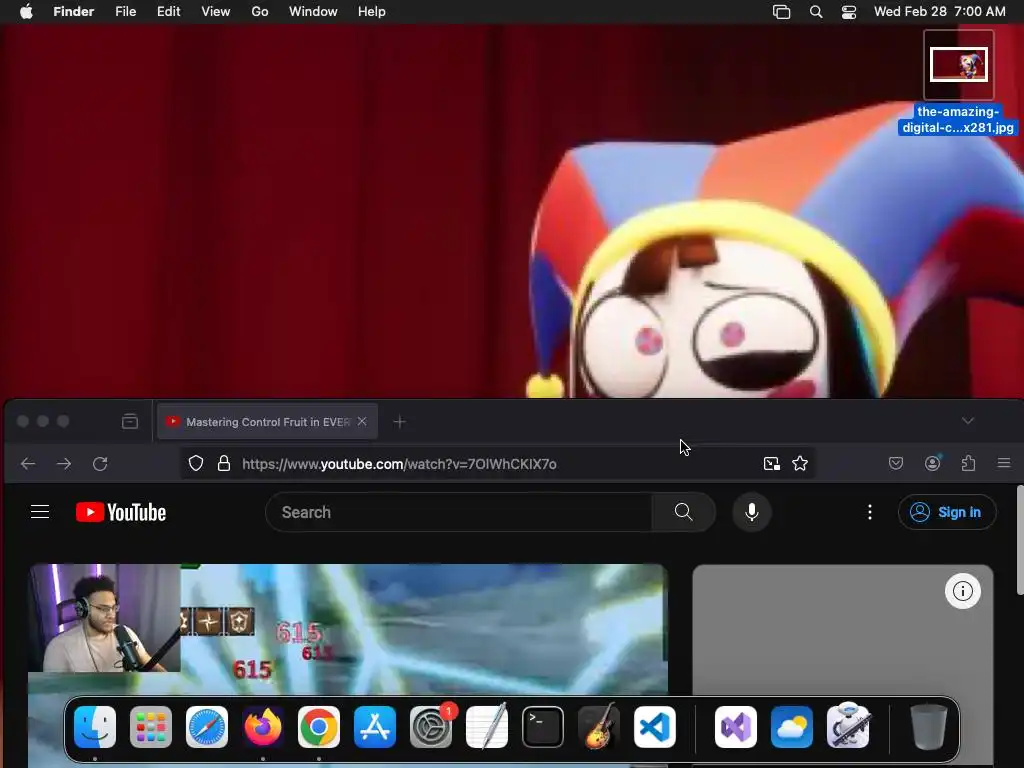The image size is (1024, 768).
Task: Click the YouTube URL address field
Action: (x=496, y=464)
